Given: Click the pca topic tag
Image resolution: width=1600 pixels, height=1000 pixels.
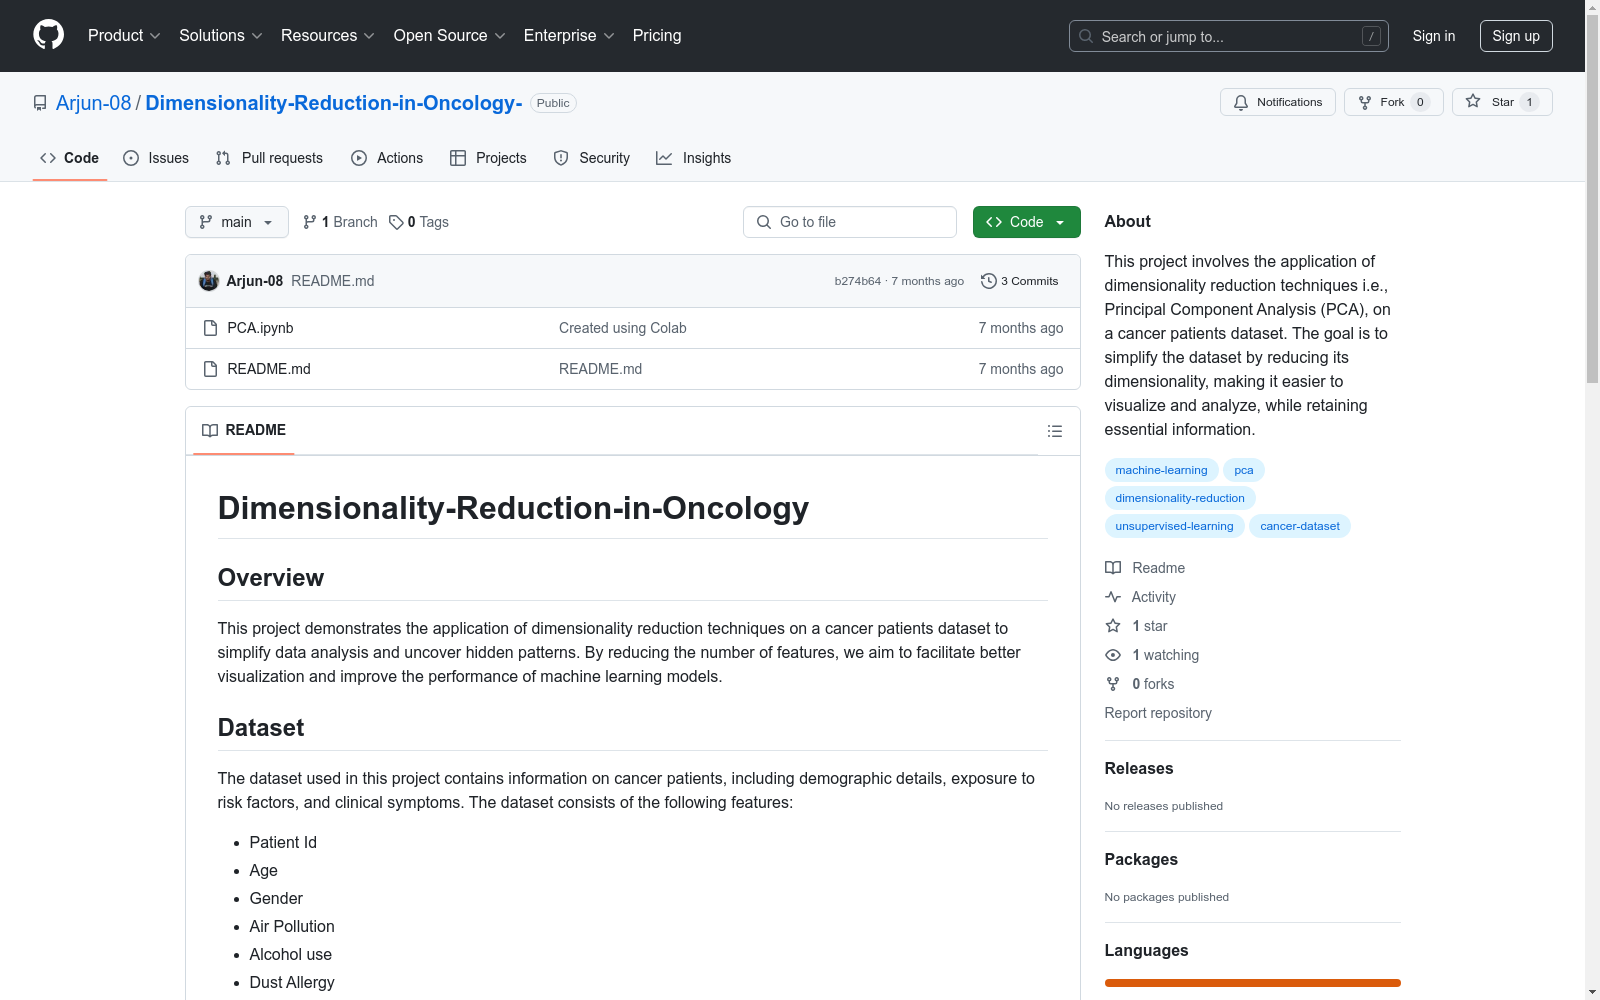Looking at the screenshot, I should click(x=1243, y=470).
